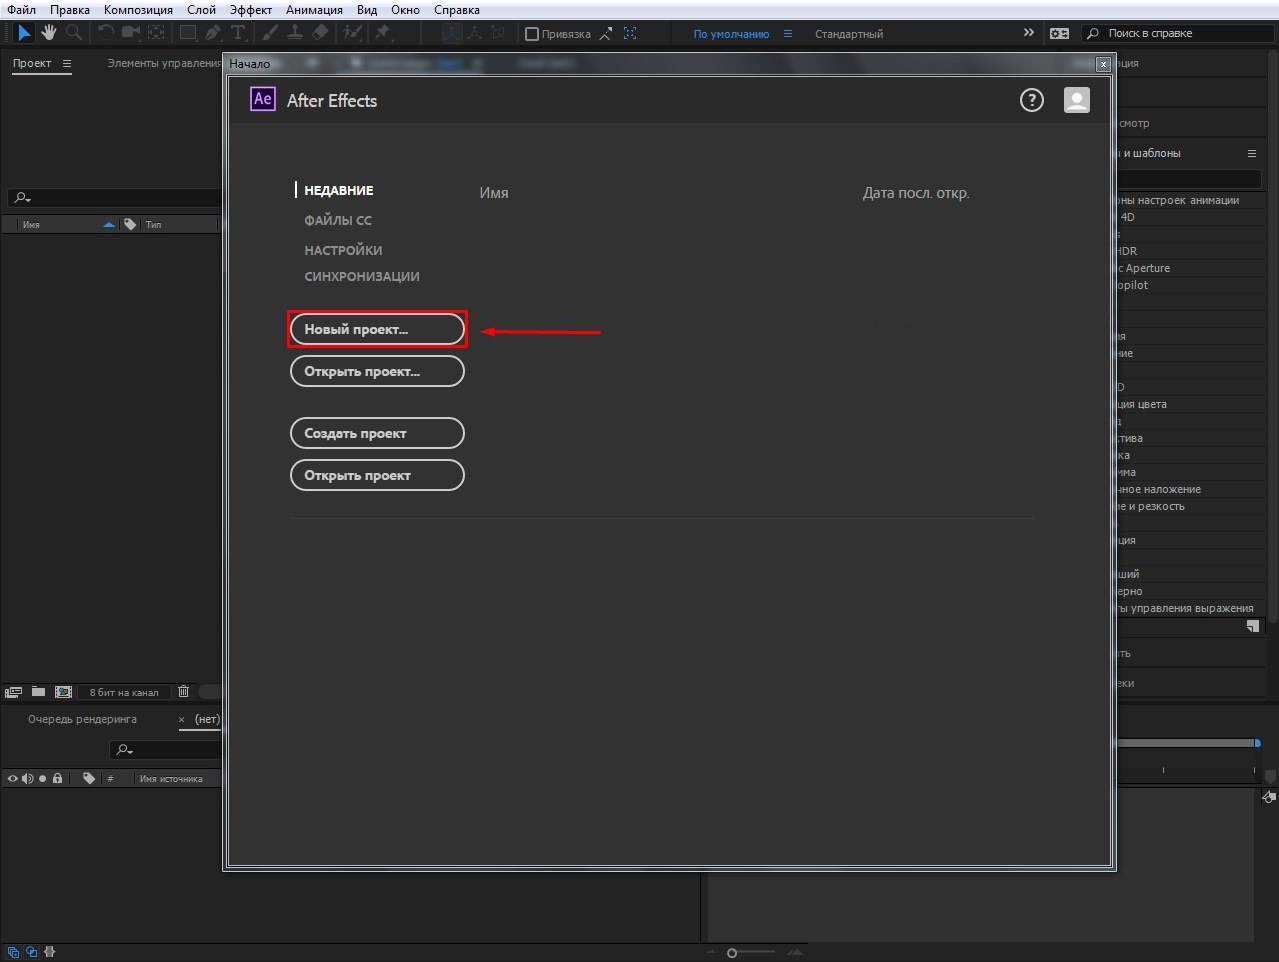Image resolution: width=1279 pixels, height=962 pixels.
Task: Click the Interpret Footage icon in Project panel
Action: pos(14,692)
